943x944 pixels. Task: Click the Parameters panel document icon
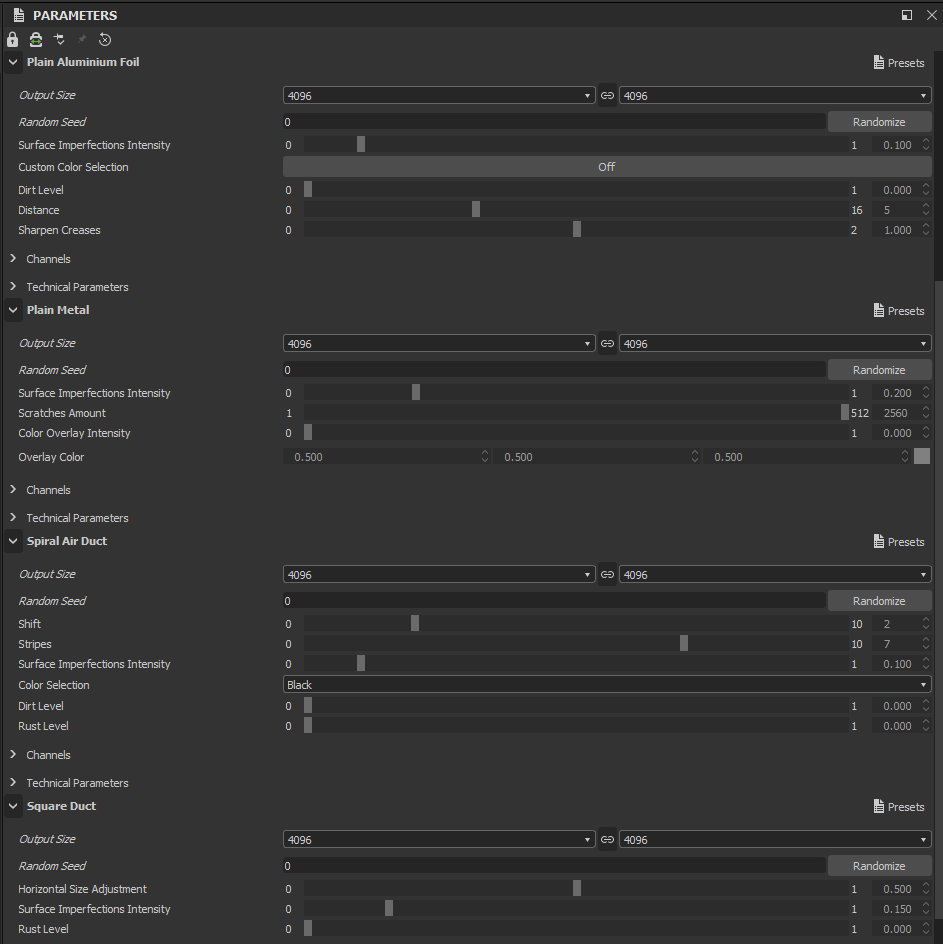click(x=19, y=15)
